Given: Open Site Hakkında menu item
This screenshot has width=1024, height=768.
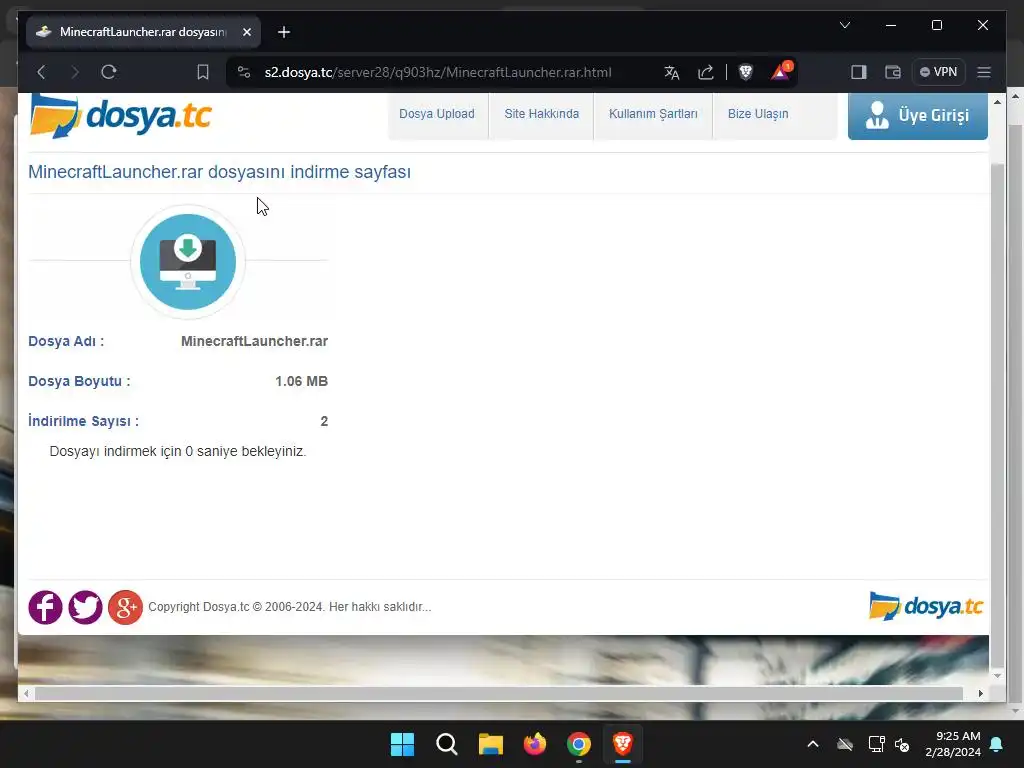Looking at the screenshot, I should tap(541, 114).
